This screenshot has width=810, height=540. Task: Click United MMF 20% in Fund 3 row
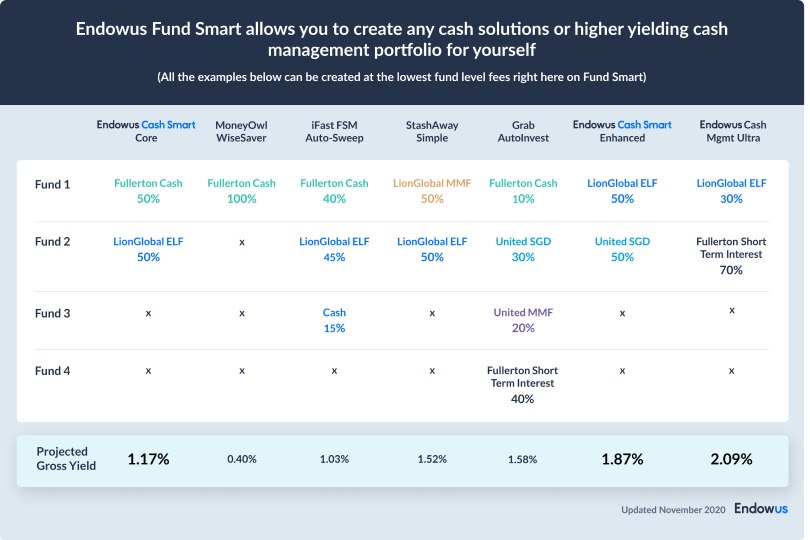coord(523,320)
